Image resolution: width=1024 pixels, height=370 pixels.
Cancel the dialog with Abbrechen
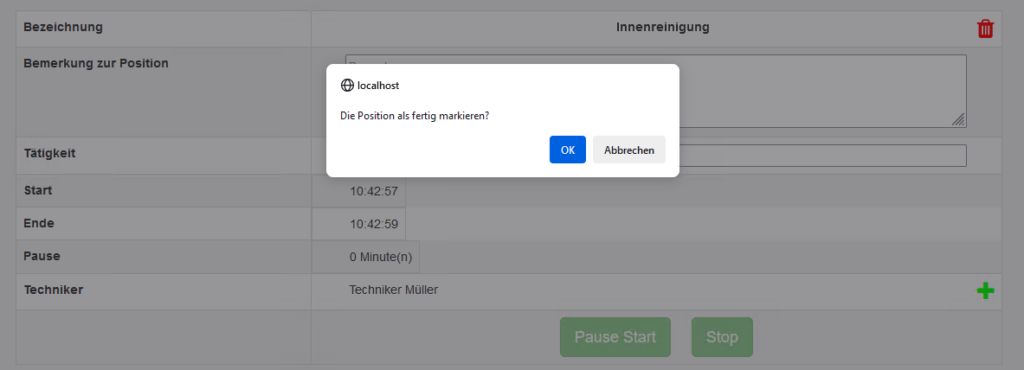point(629,149)
